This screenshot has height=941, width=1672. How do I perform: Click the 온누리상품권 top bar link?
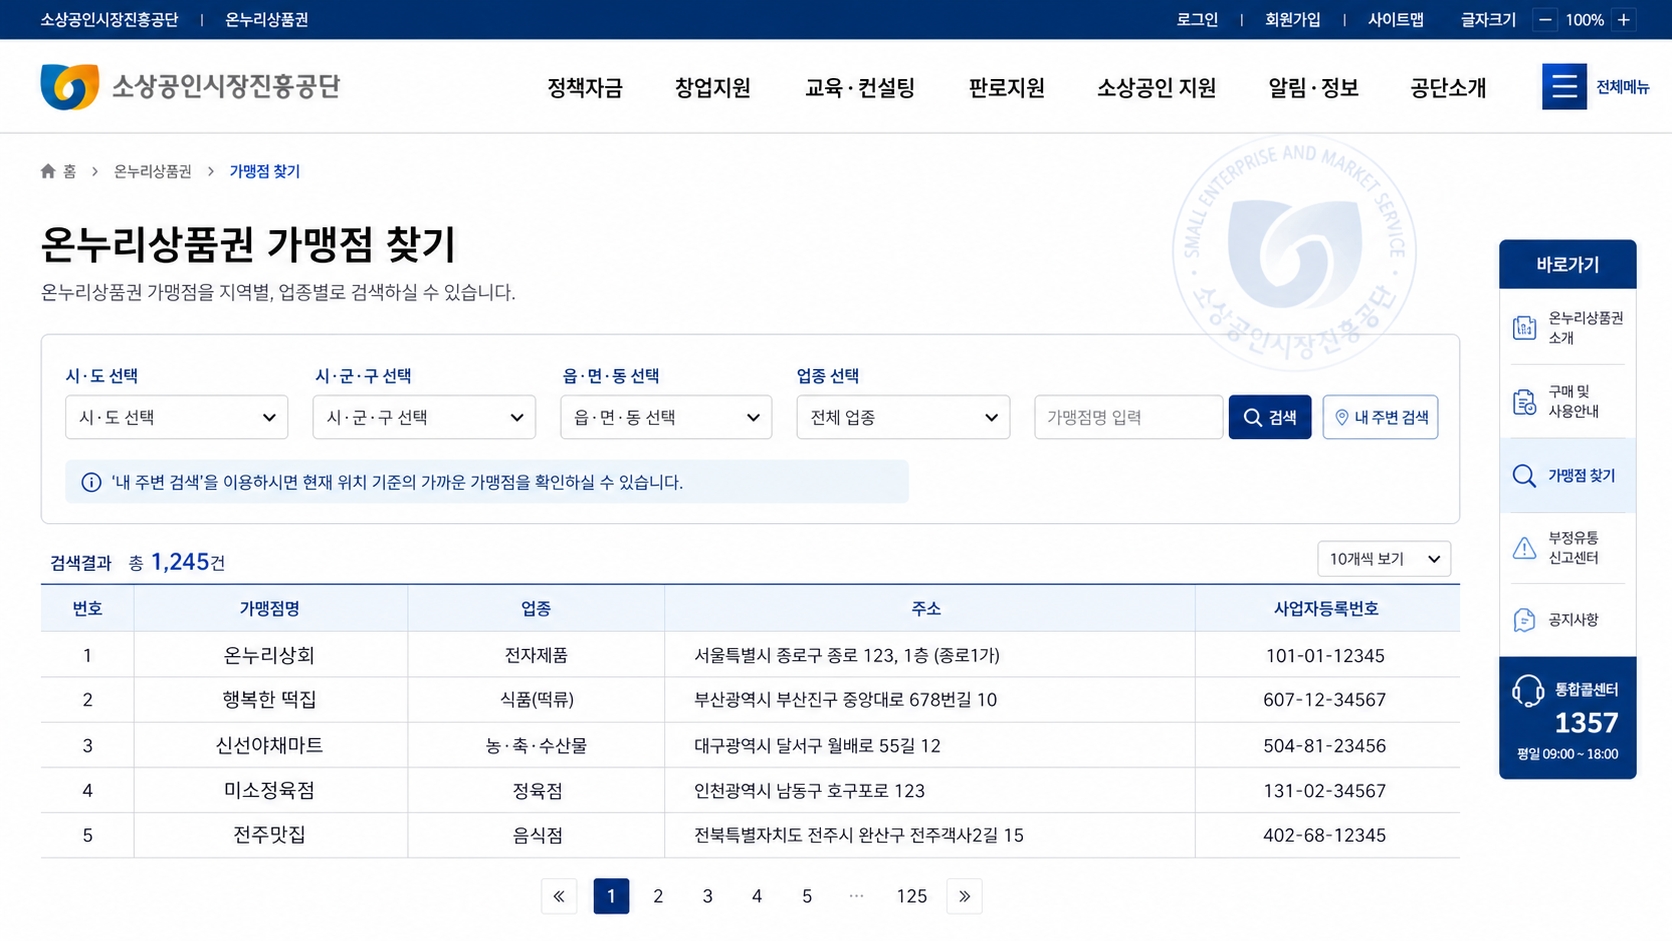pos(266,20)
